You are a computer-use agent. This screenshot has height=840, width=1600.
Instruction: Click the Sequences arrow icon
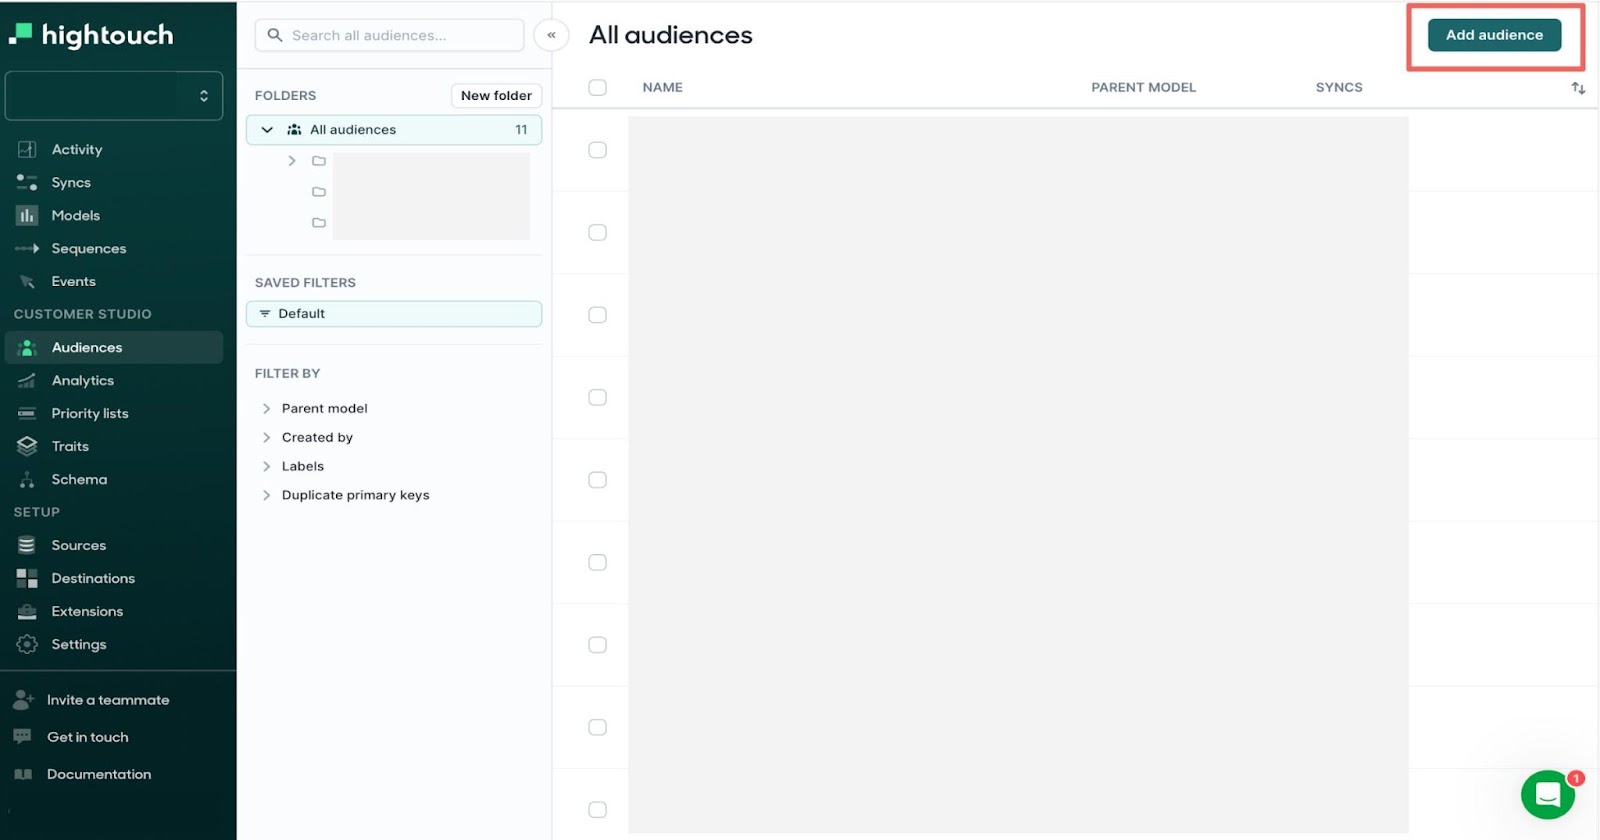(x=27, y=248)
